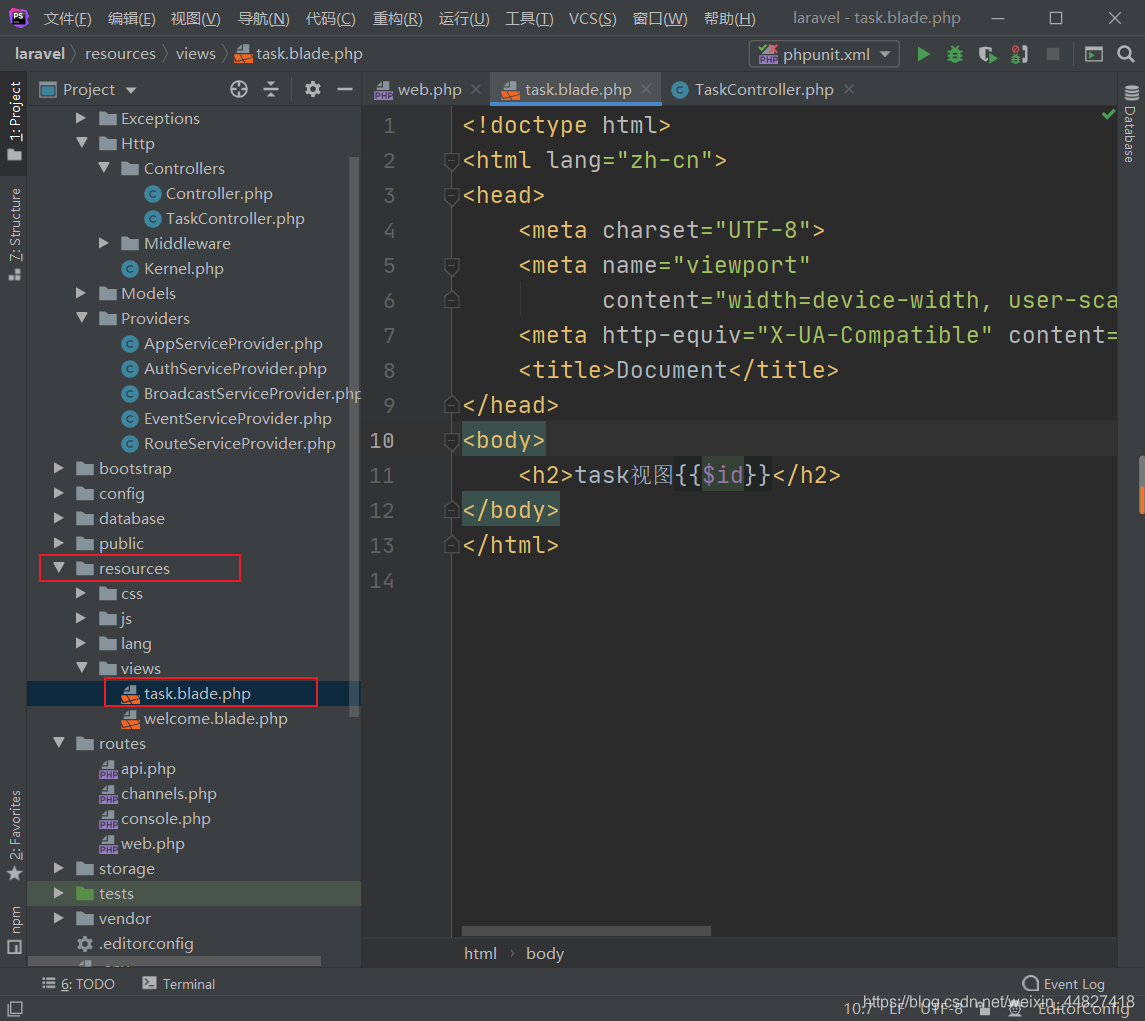Hide the Project panel with minus icon

tap(345, 89)
